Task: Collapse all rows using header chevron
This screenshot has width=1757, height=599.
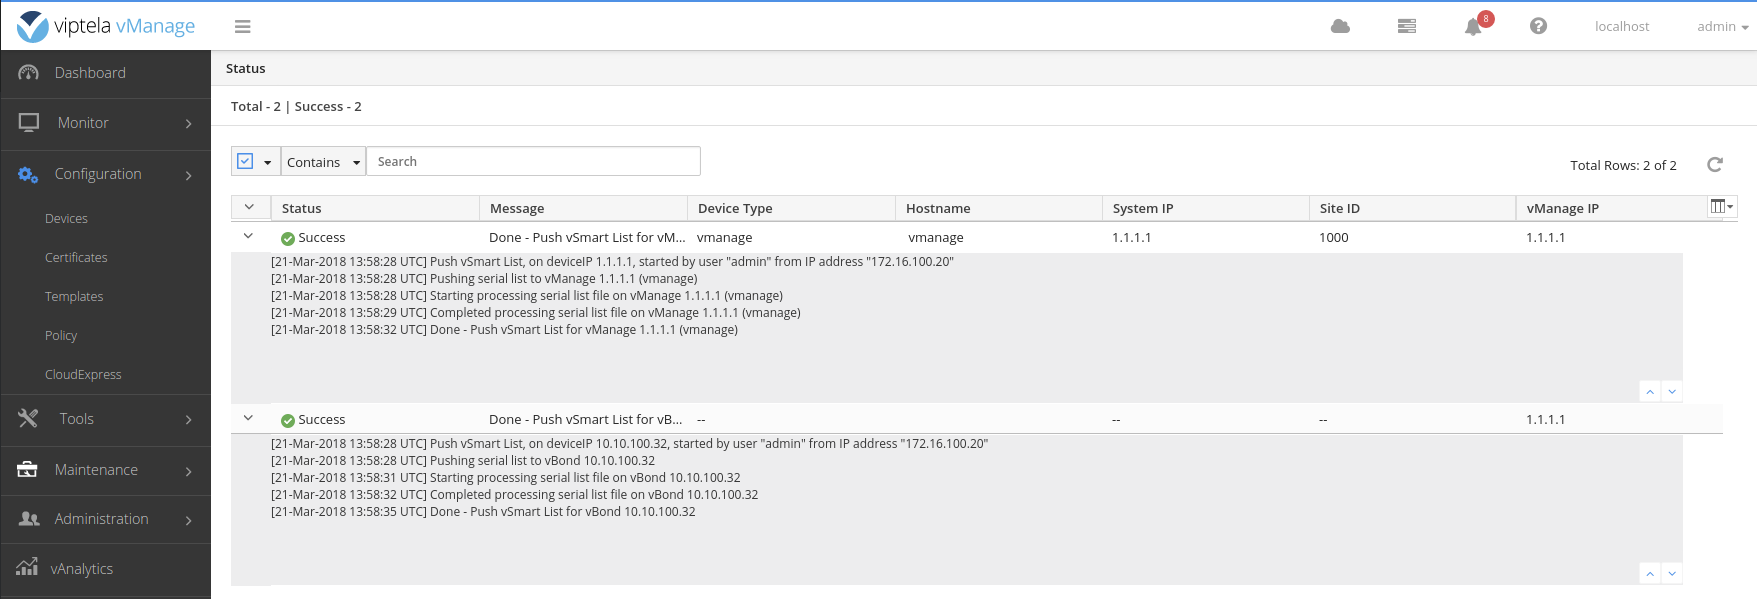Action: 249,208
